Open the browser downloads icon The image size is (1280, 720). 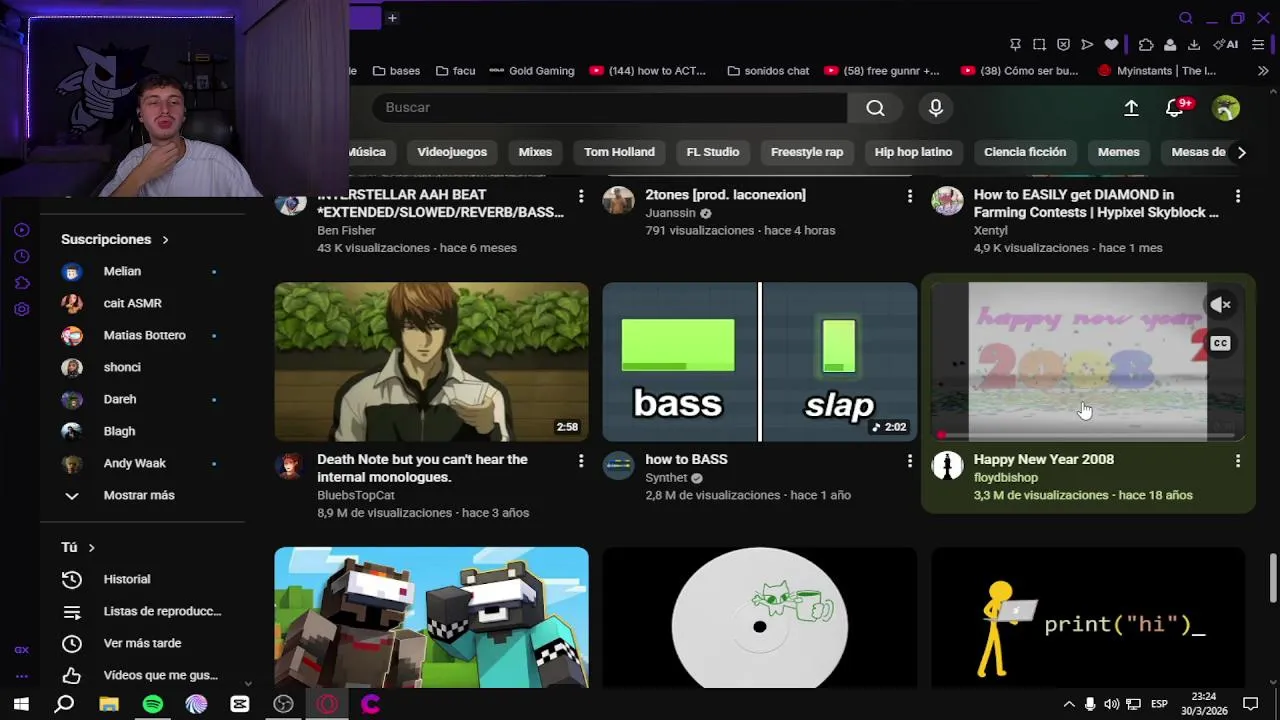click(1194, 45)
